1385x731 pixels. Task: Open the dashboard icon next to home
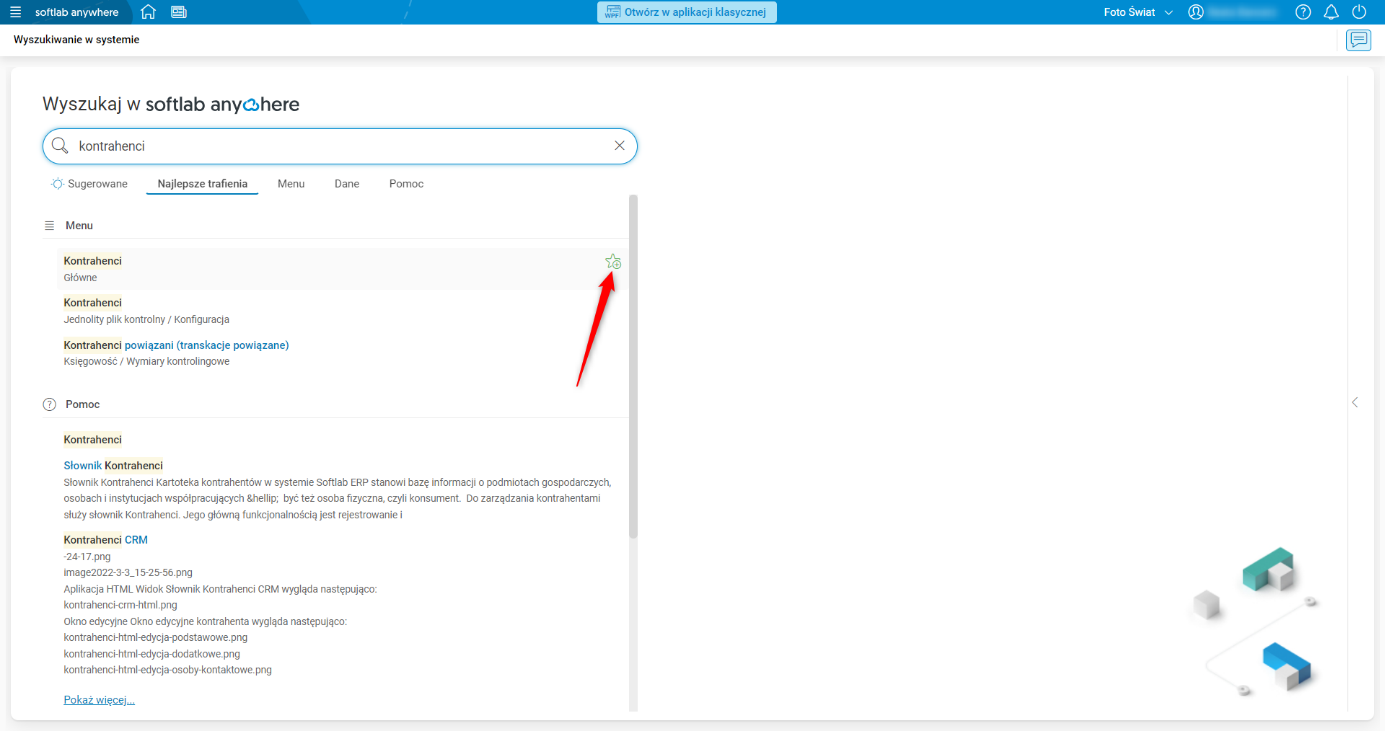point(179,12)
